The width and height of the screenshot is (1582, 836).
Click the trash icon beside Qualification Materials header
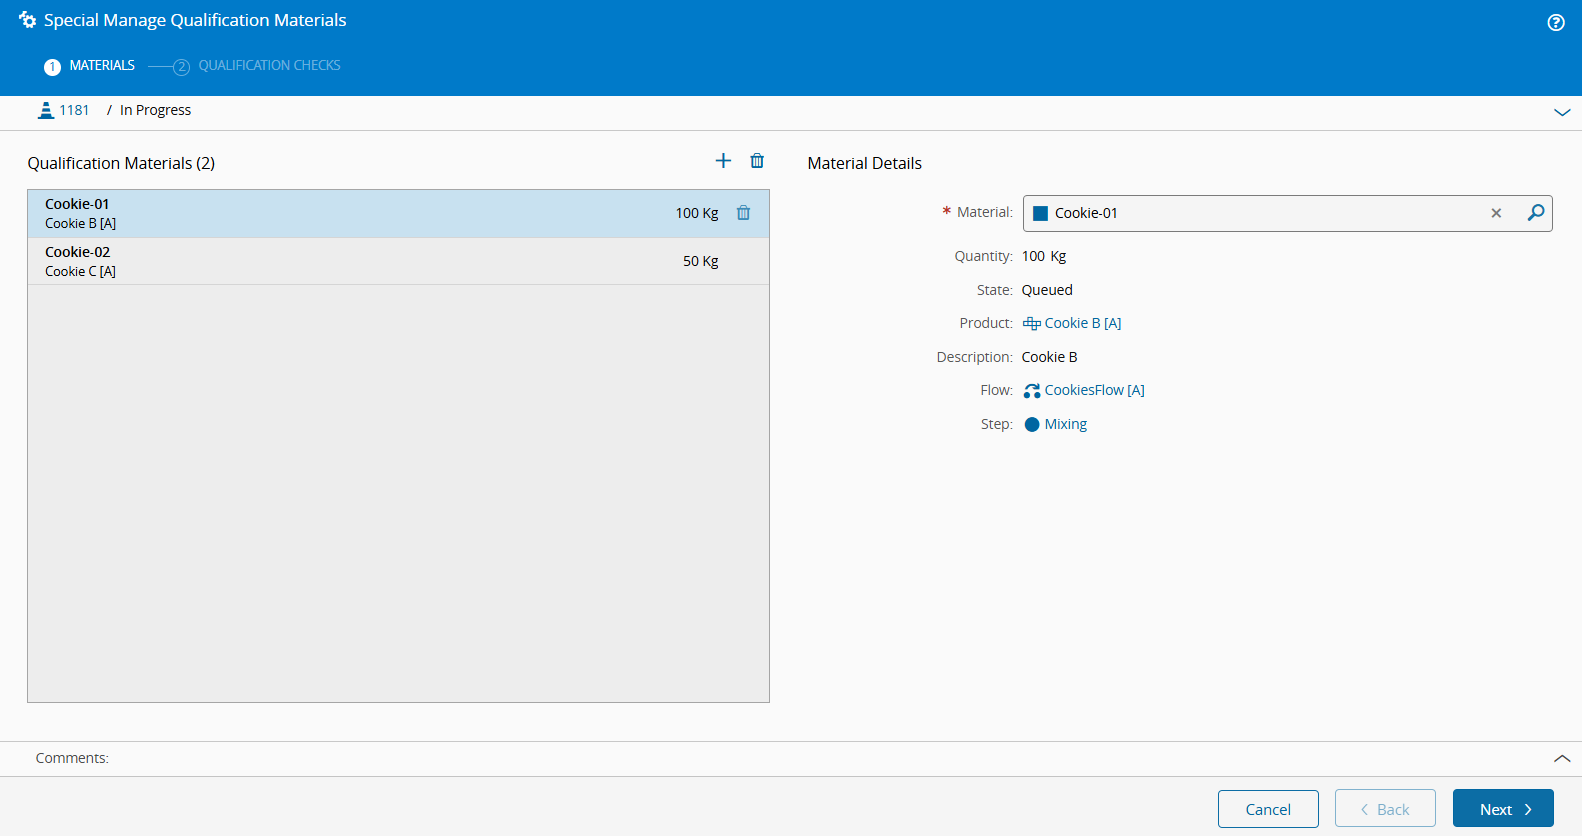pyautogui.click(x=757, y=161)
